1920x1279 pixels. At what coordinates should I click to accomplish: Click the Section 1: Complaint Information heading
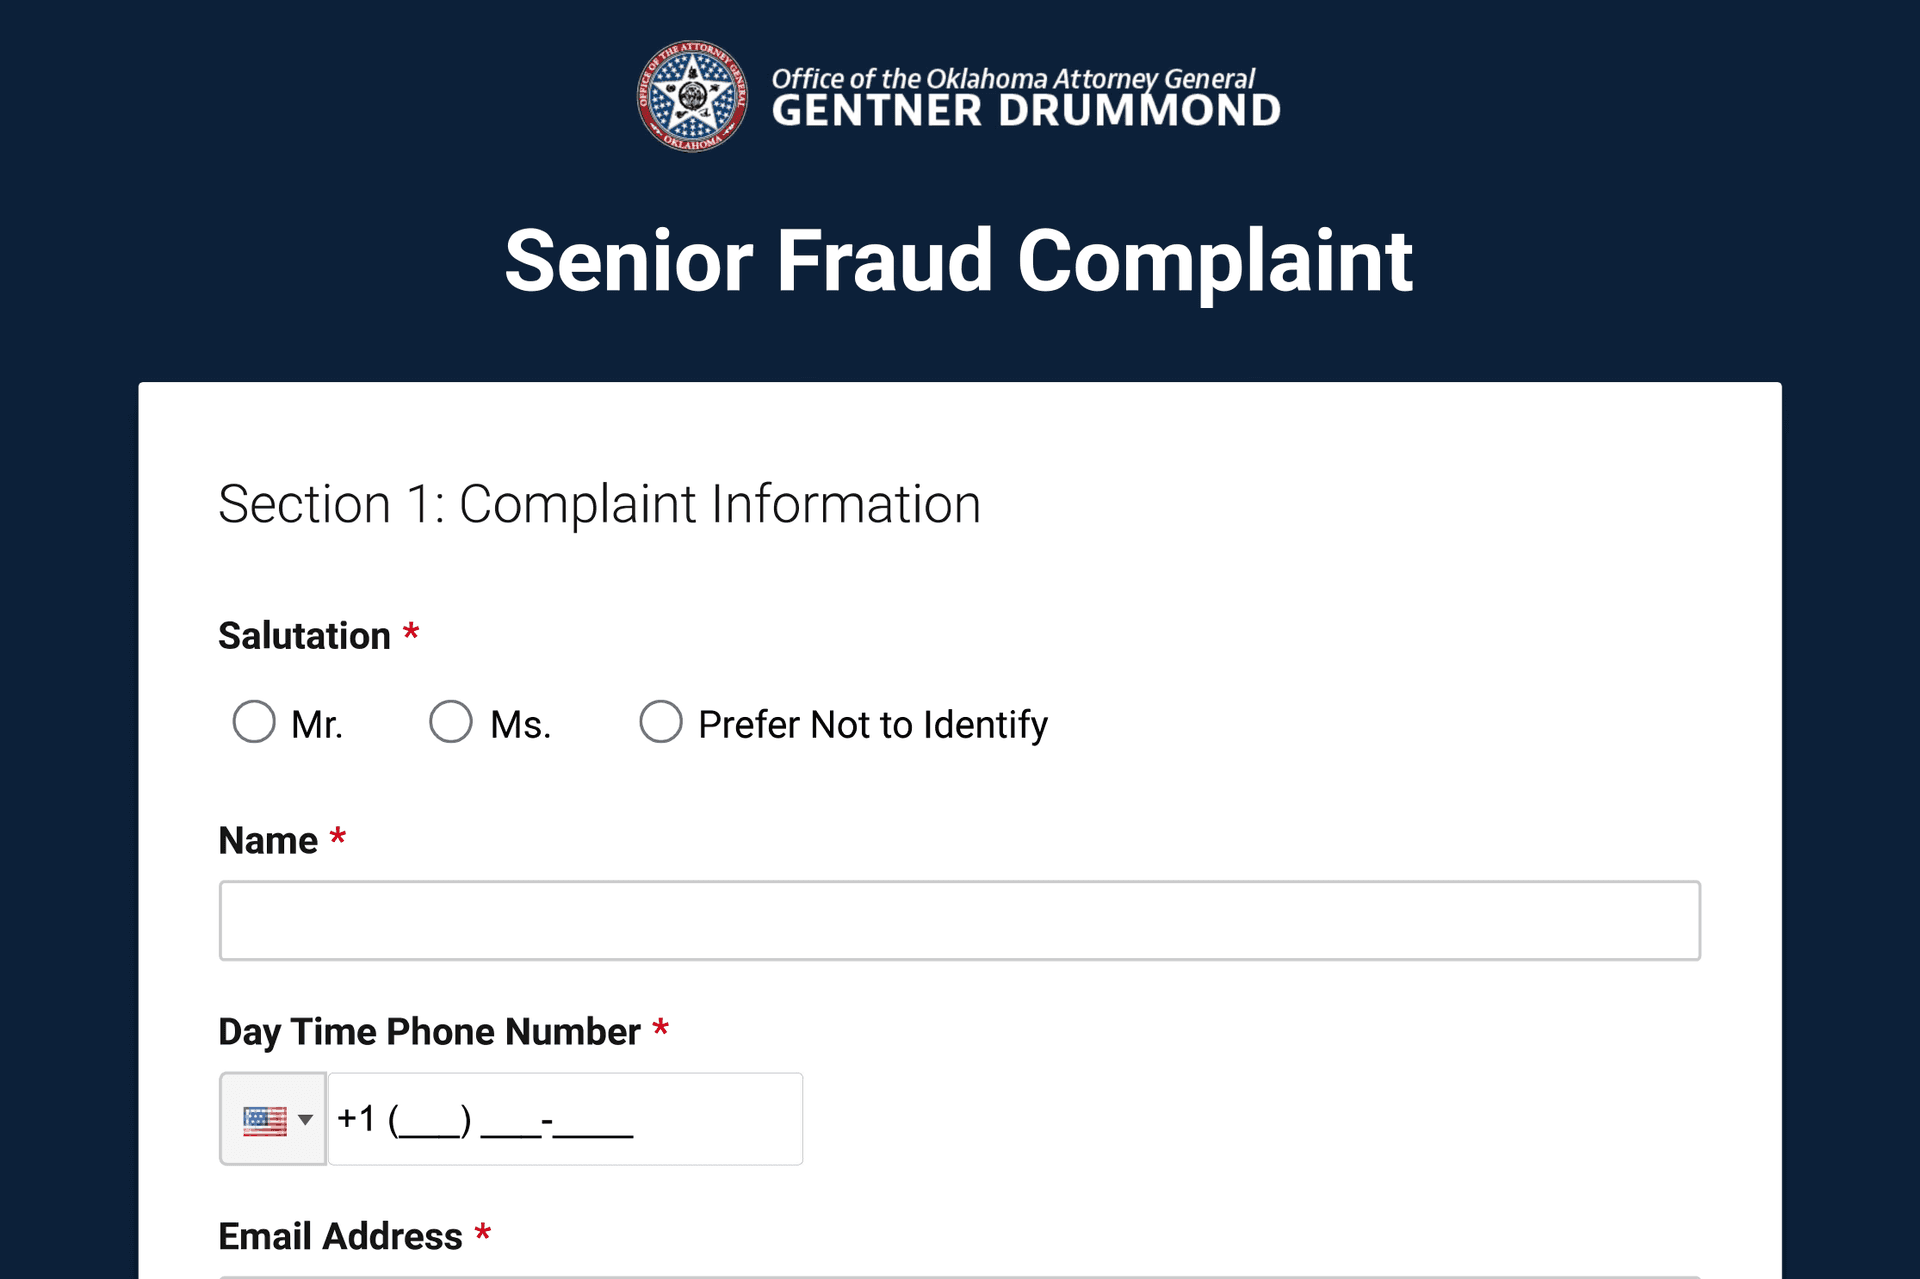(599, 504)
